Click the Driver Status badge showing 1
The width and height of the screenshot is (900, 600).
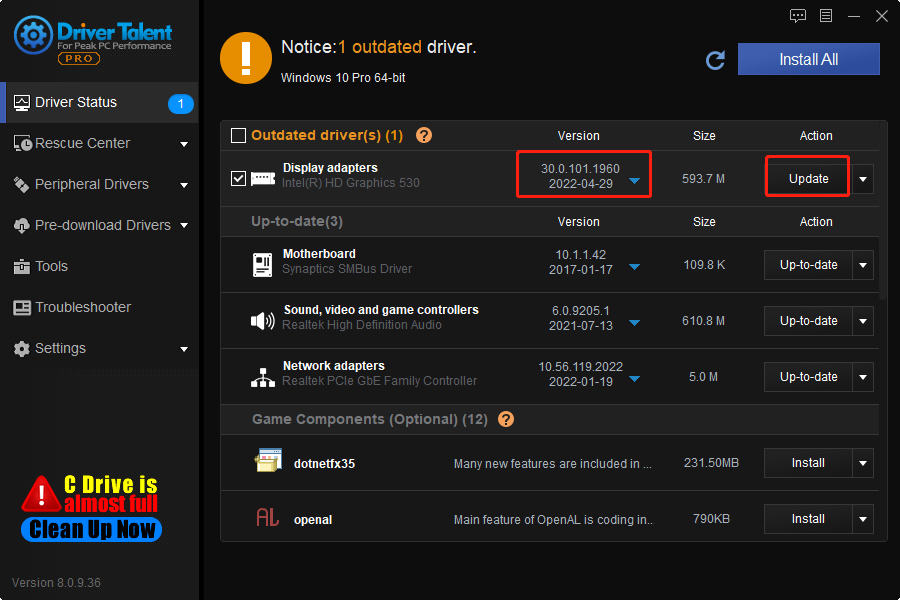(x=180, y=103)
